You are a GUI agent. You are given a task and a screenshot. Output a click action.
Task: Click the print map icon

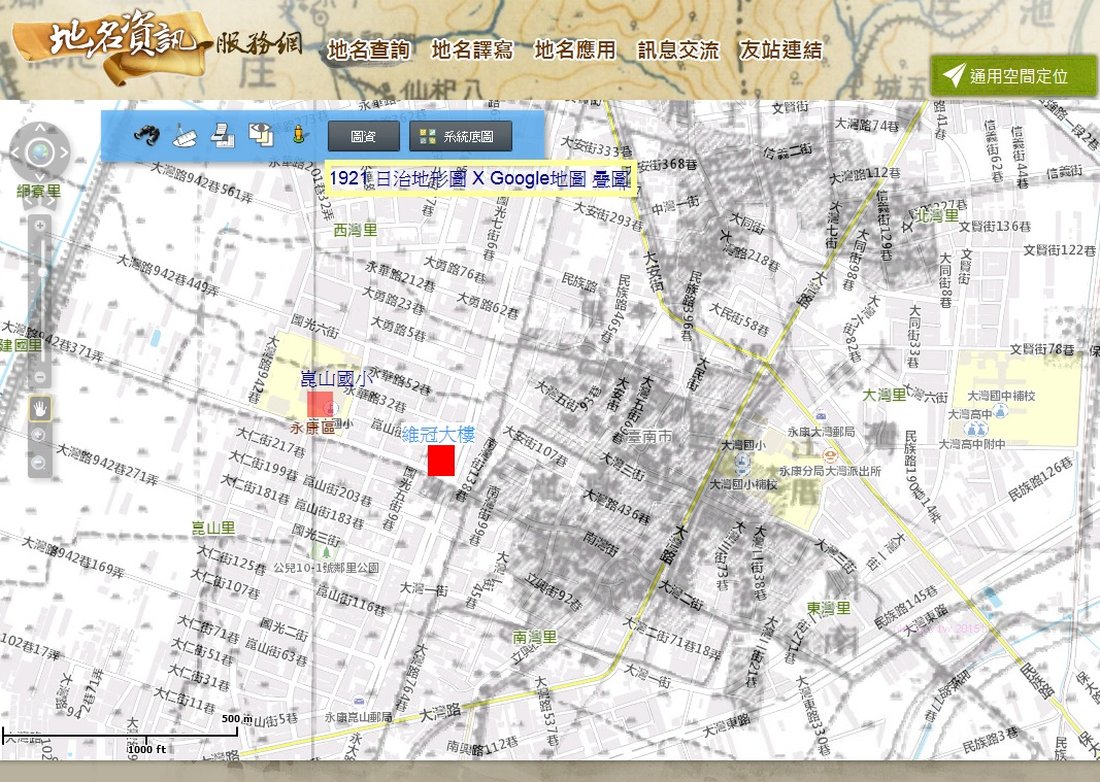(x=222, y=135)
